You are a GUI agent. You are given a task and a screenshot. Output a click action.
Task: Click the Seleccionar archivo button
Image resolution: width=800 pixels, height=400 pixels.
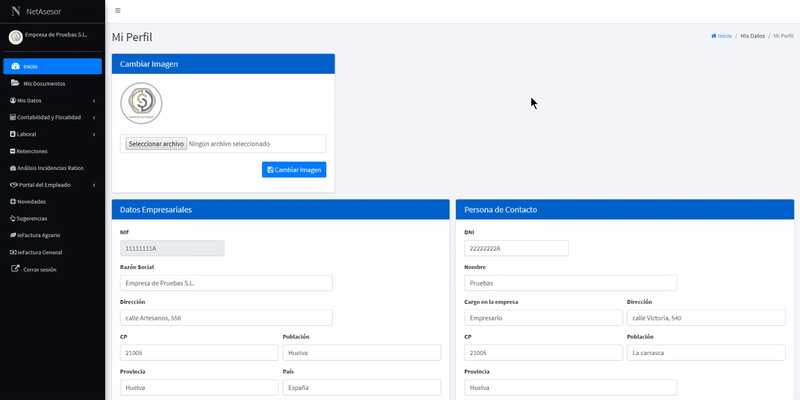[156, 143]
